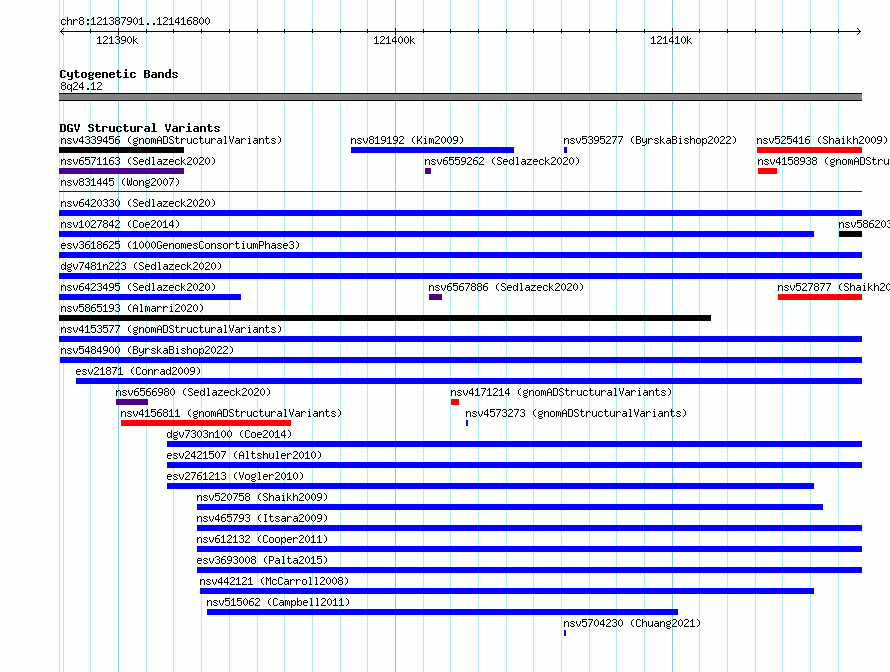Select the 8q24.12 band label
The image size is (890, 672).
tap(81, 86)
